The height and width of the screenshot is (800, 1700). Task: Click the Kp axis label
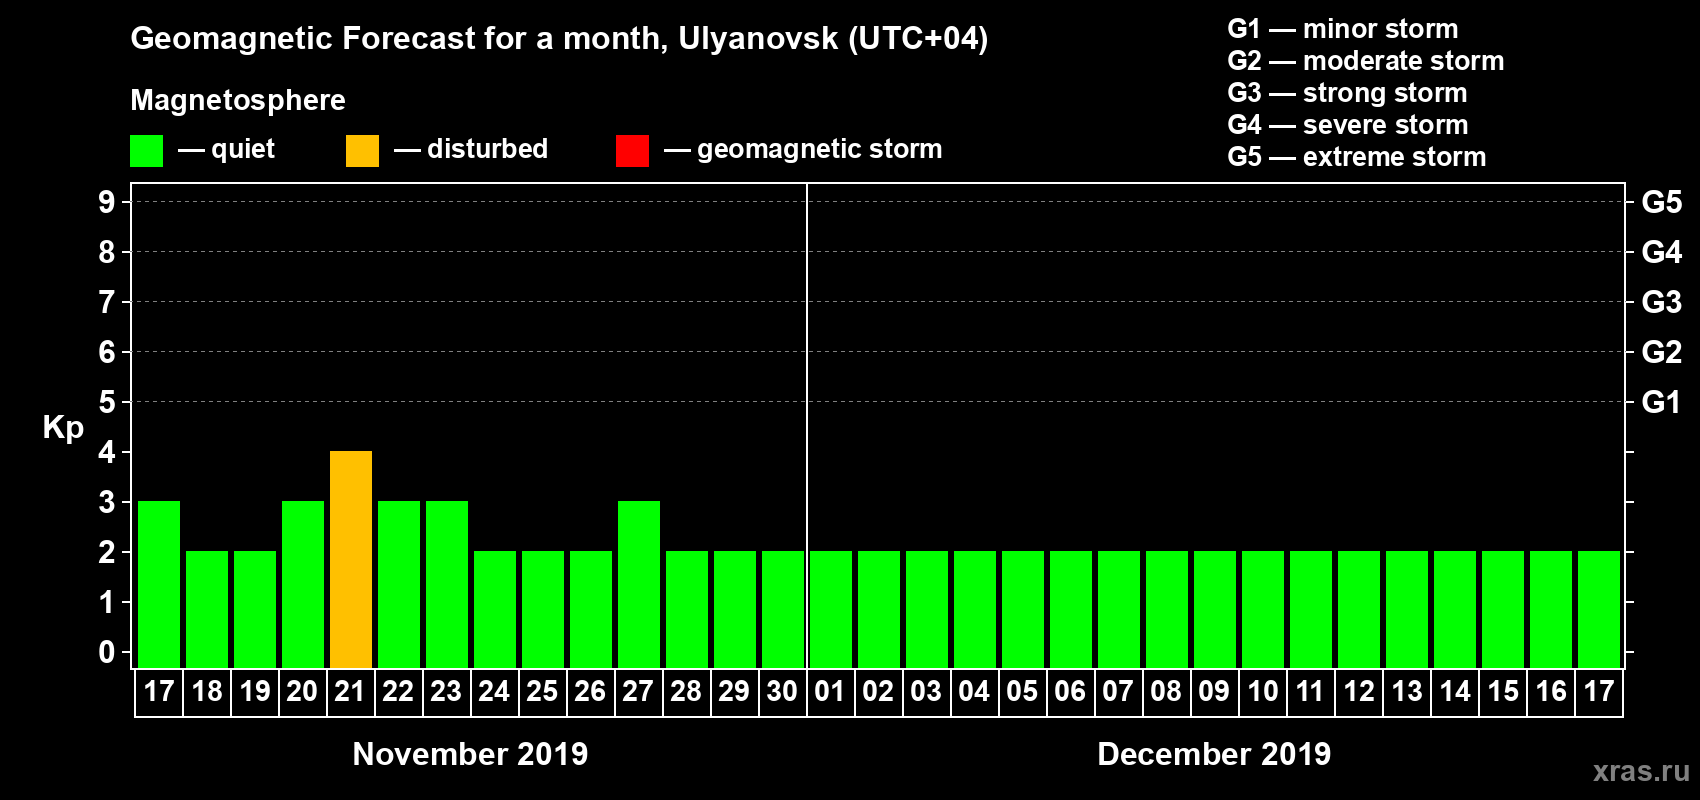coord(63,428)
